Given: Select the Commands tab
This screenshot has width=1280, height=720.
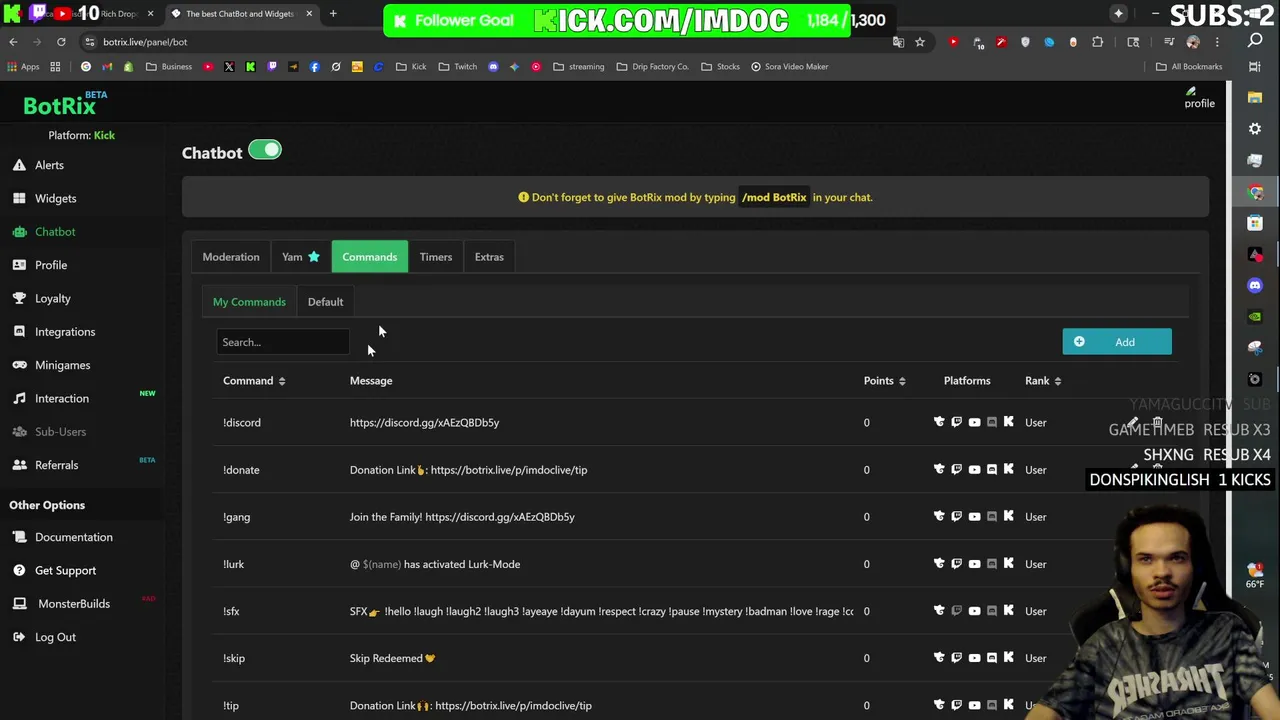Looking at the screenshot, I should tap(370, 257).
